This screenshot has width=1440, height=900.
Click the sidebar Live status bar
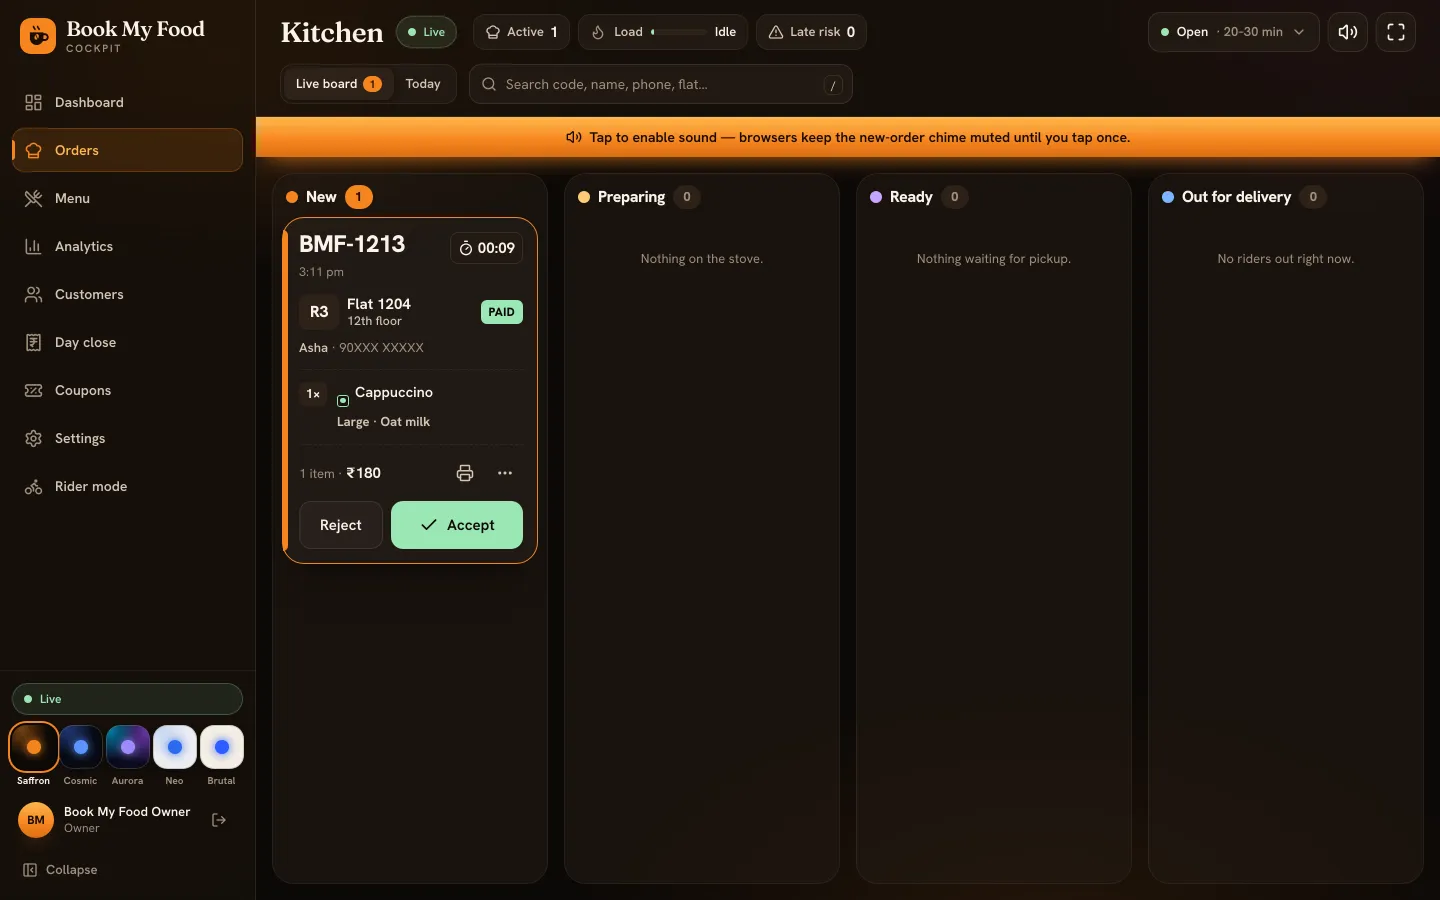(127, 699)
